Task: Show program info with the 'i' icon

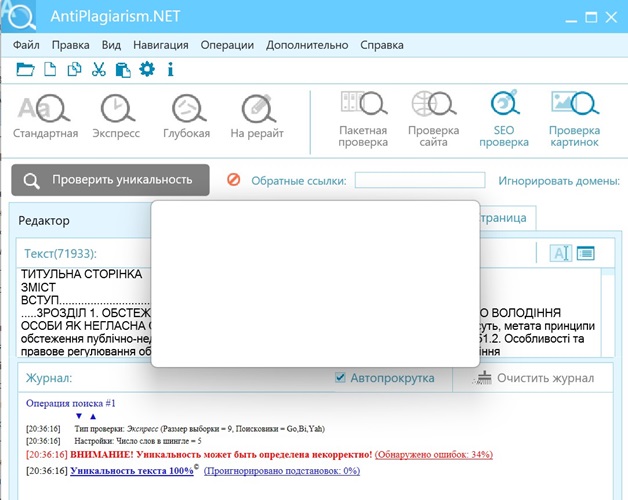Action: 171,69
